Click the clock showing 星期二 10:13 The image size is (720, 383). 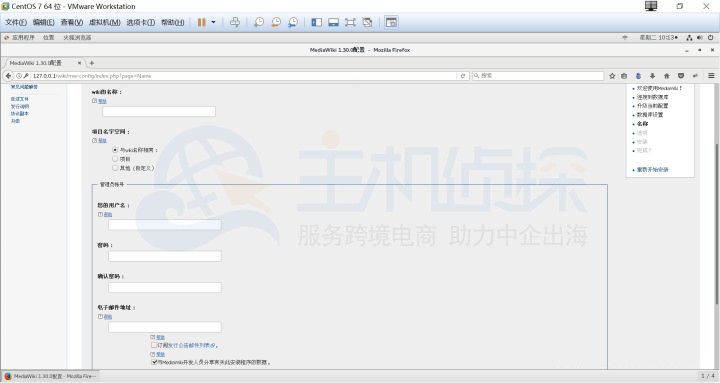[x=658, y=38]
